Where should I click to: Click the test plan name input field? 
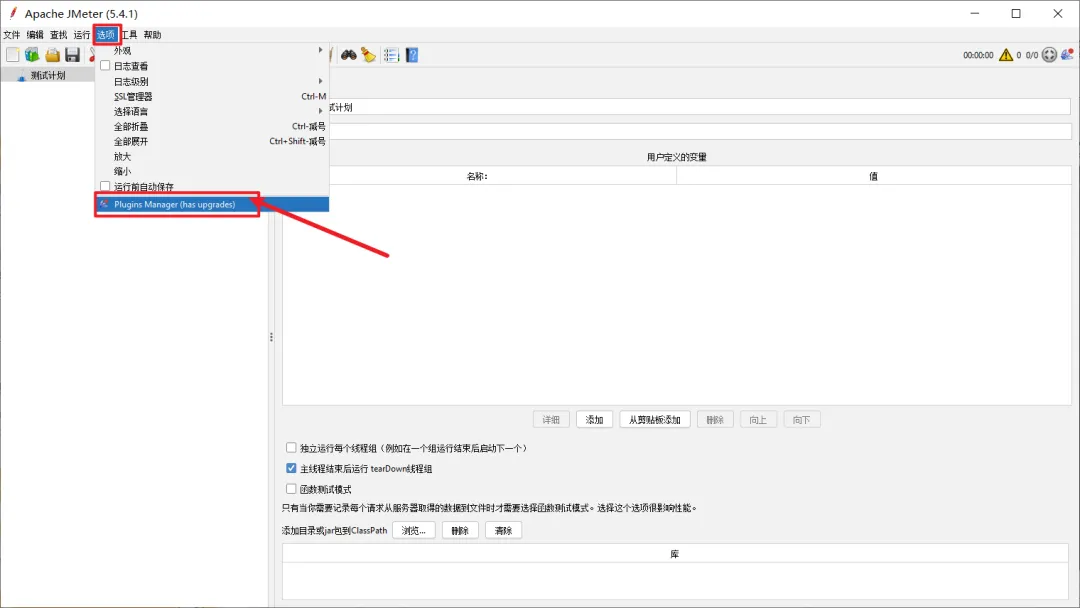pos(699,107)
